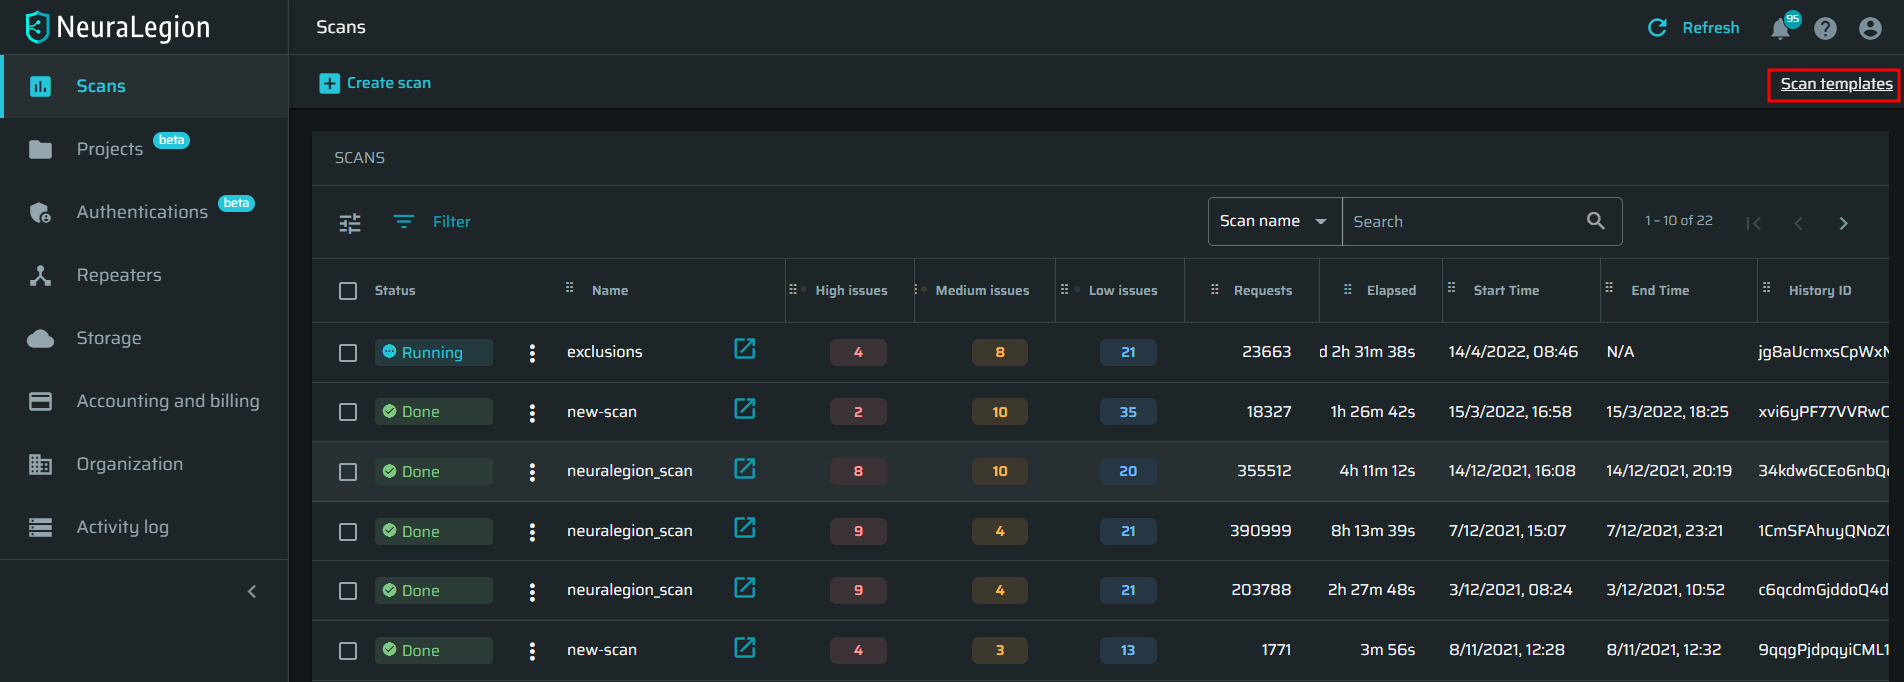
Task: Open the notifications bell
Action: pyautogui.click(x=1780, y=29)
